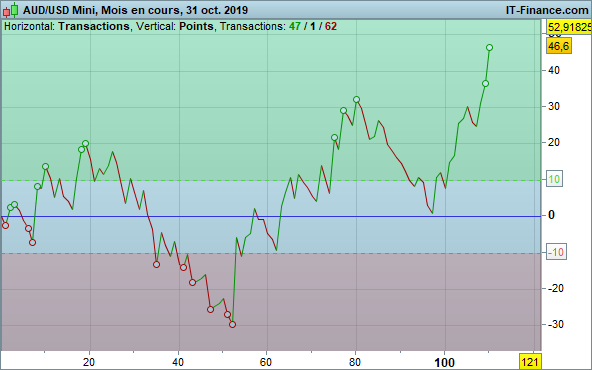
Task: Click the 30 label on the vertical axis
Action: coord(554,106)
